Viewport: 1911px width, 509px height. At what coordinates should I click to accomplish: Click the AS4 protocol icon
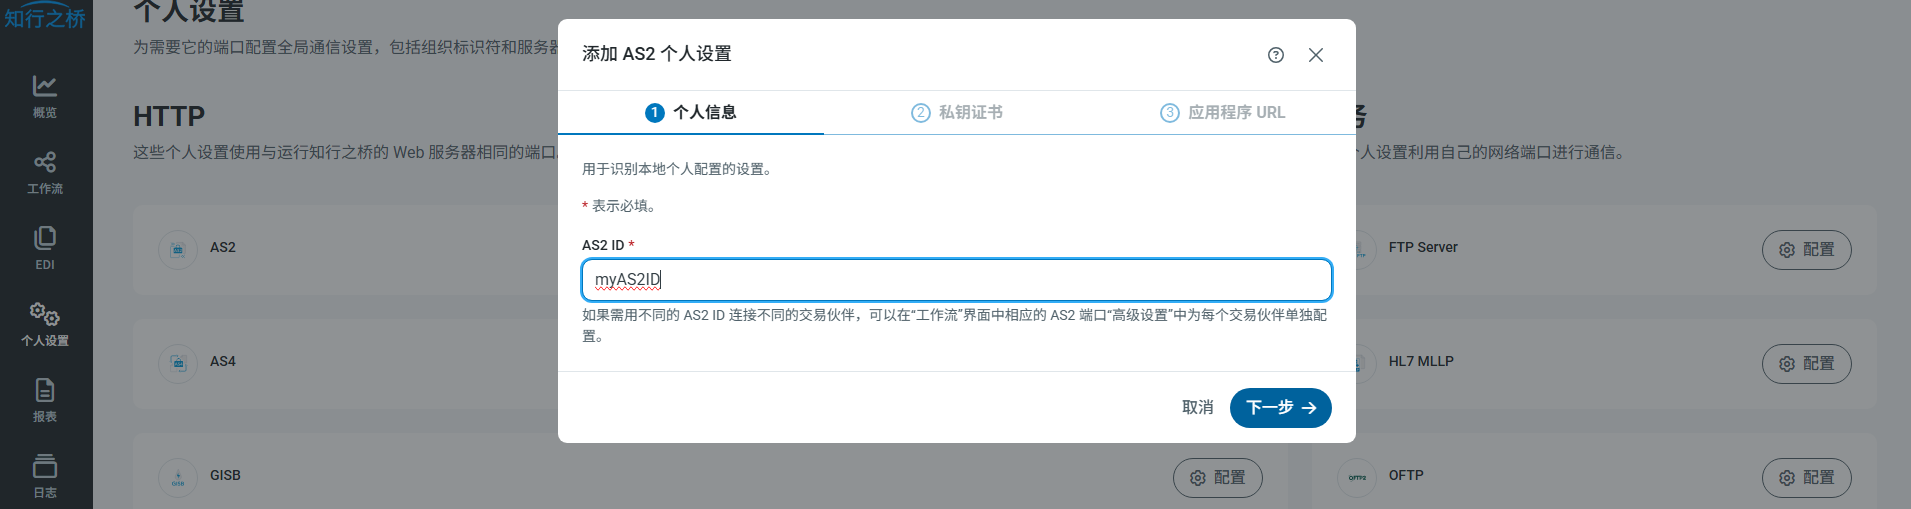click(x=178, y=362)
